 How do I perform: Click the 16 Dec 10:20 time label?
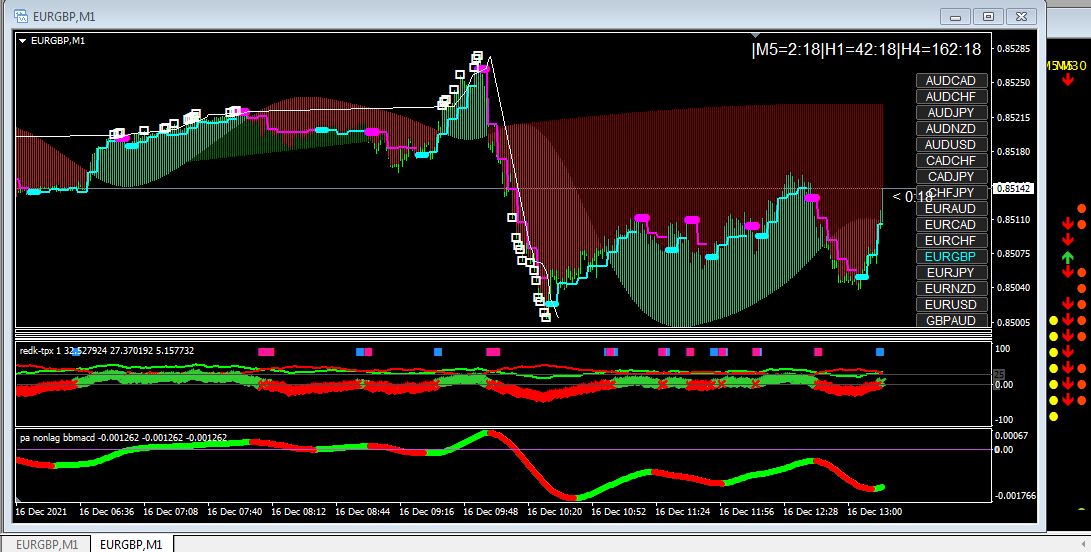pos(555,512)
